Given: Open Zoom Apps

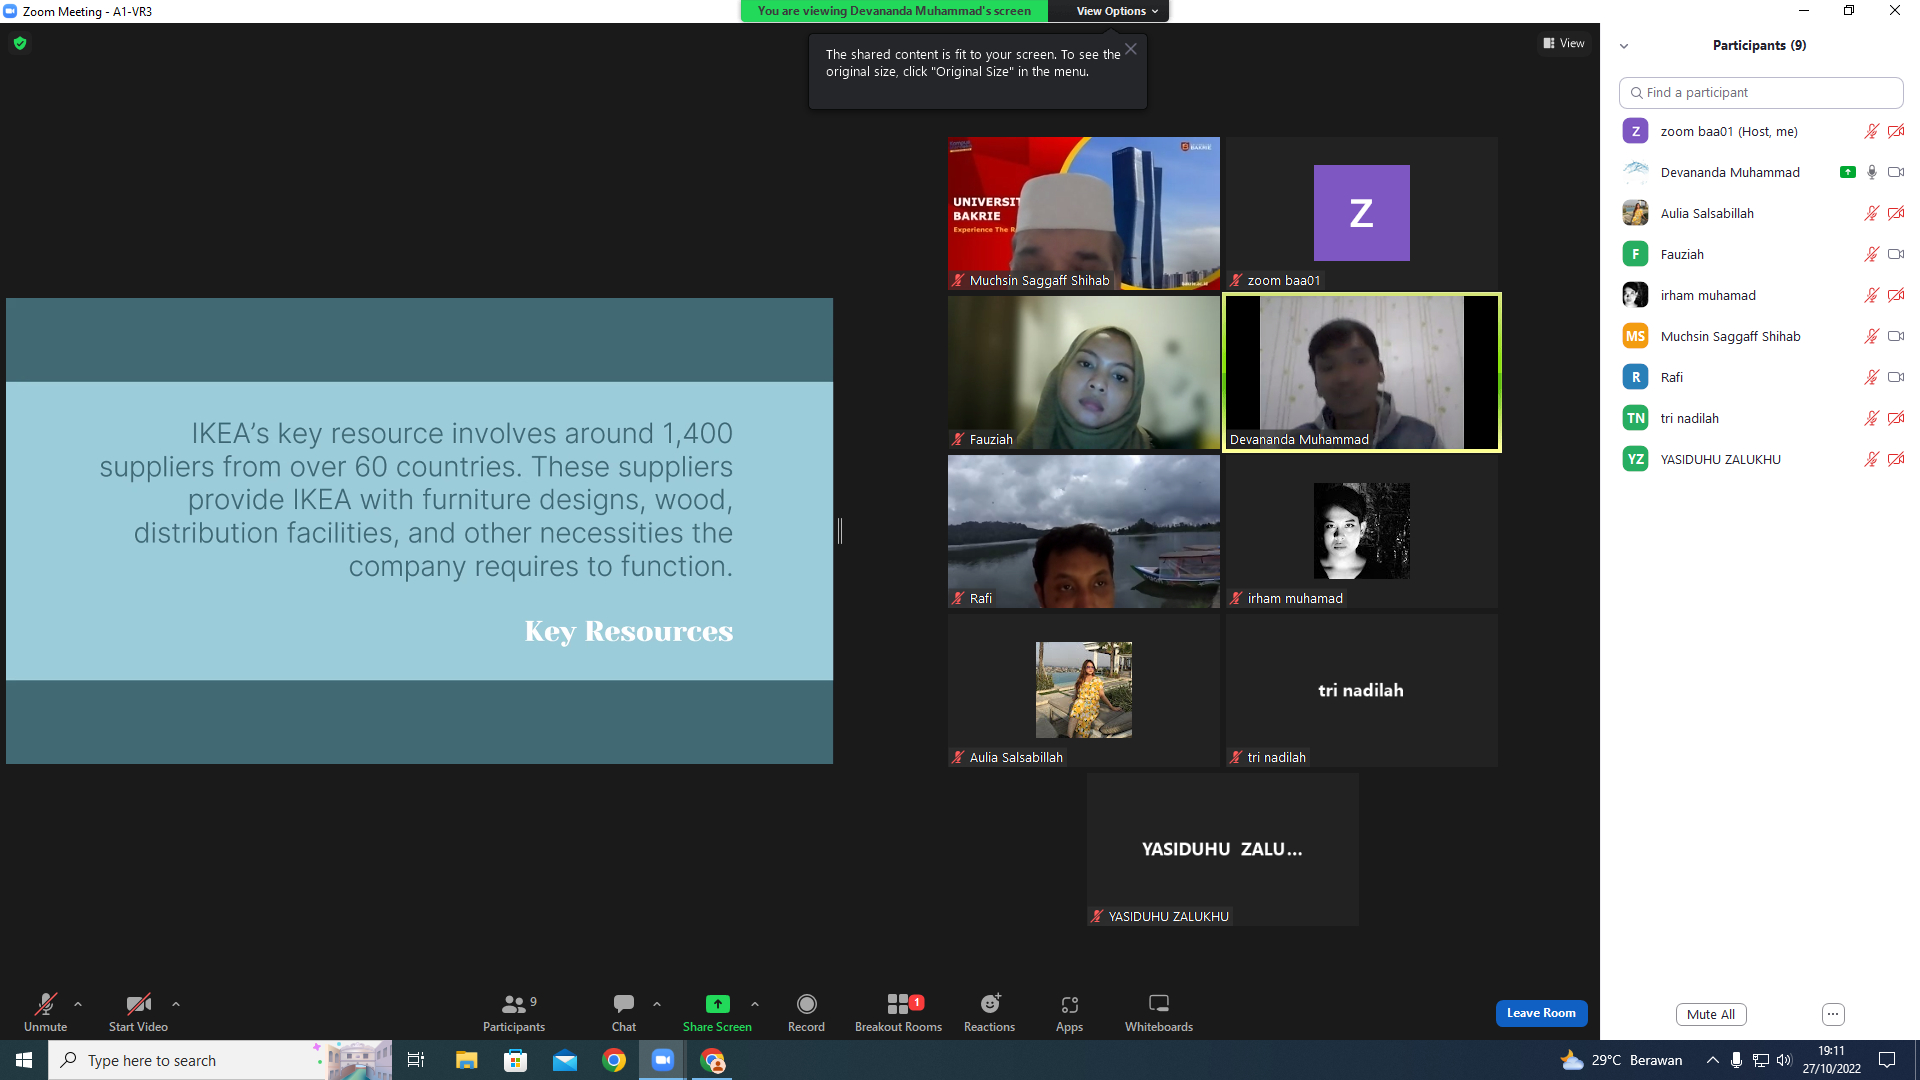Looking at the screenshot, I should tap(1069, 1012).
